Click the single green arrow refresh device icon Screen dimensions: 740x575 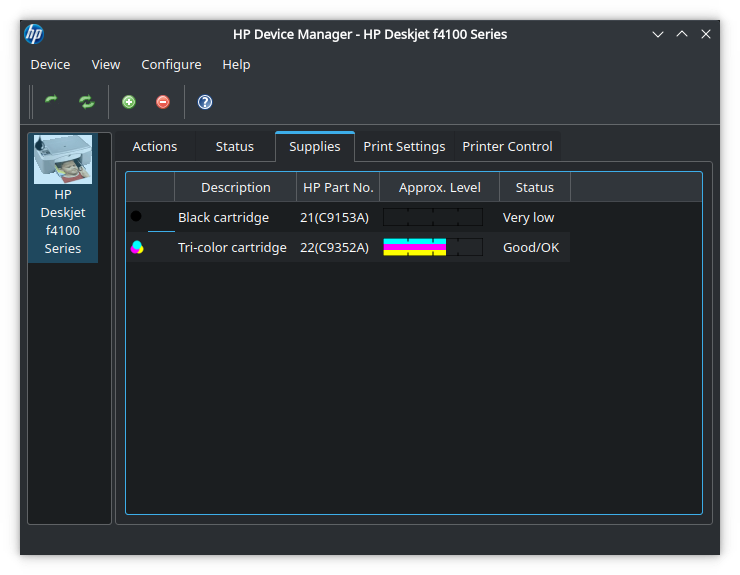pyautogui.click(x=51, y=100)
